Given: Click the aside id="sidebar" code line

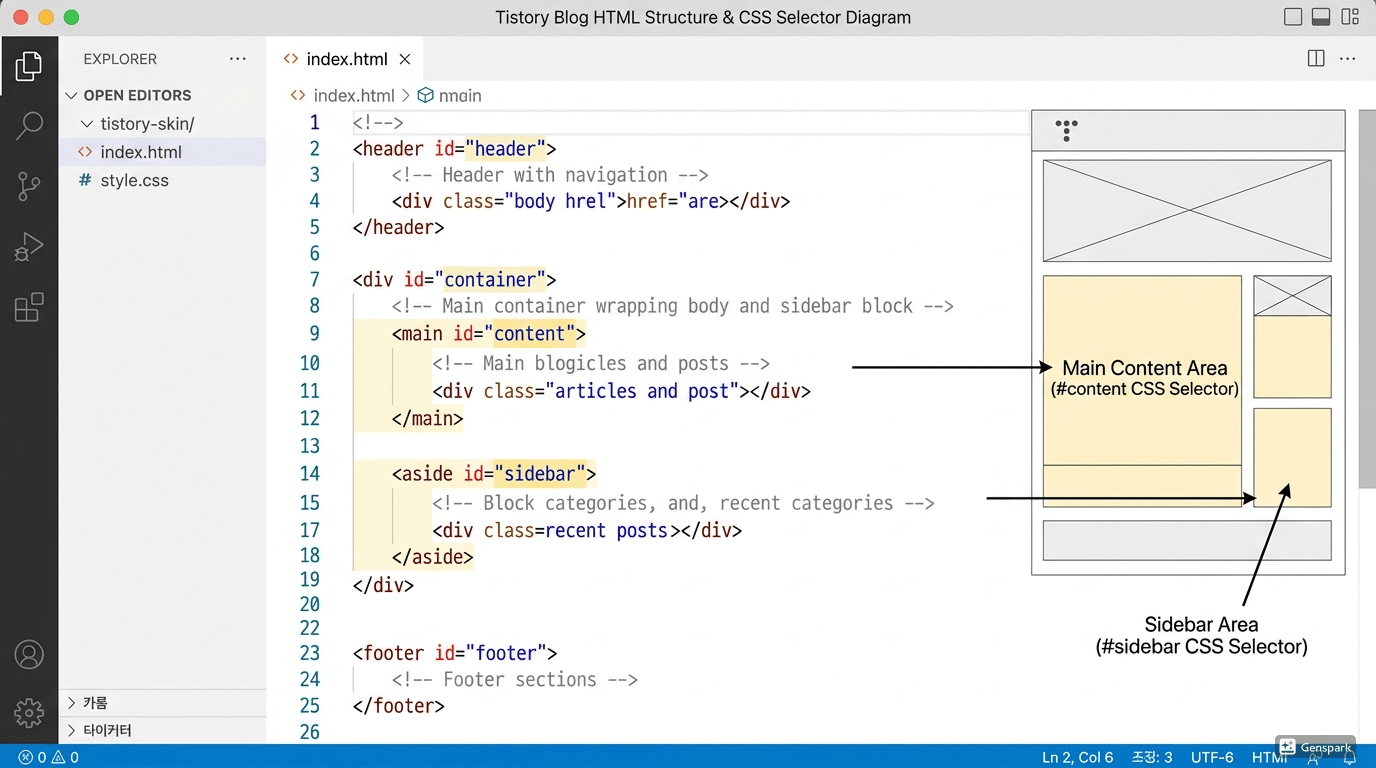Looking at the screenshot, I should (494, 473).
